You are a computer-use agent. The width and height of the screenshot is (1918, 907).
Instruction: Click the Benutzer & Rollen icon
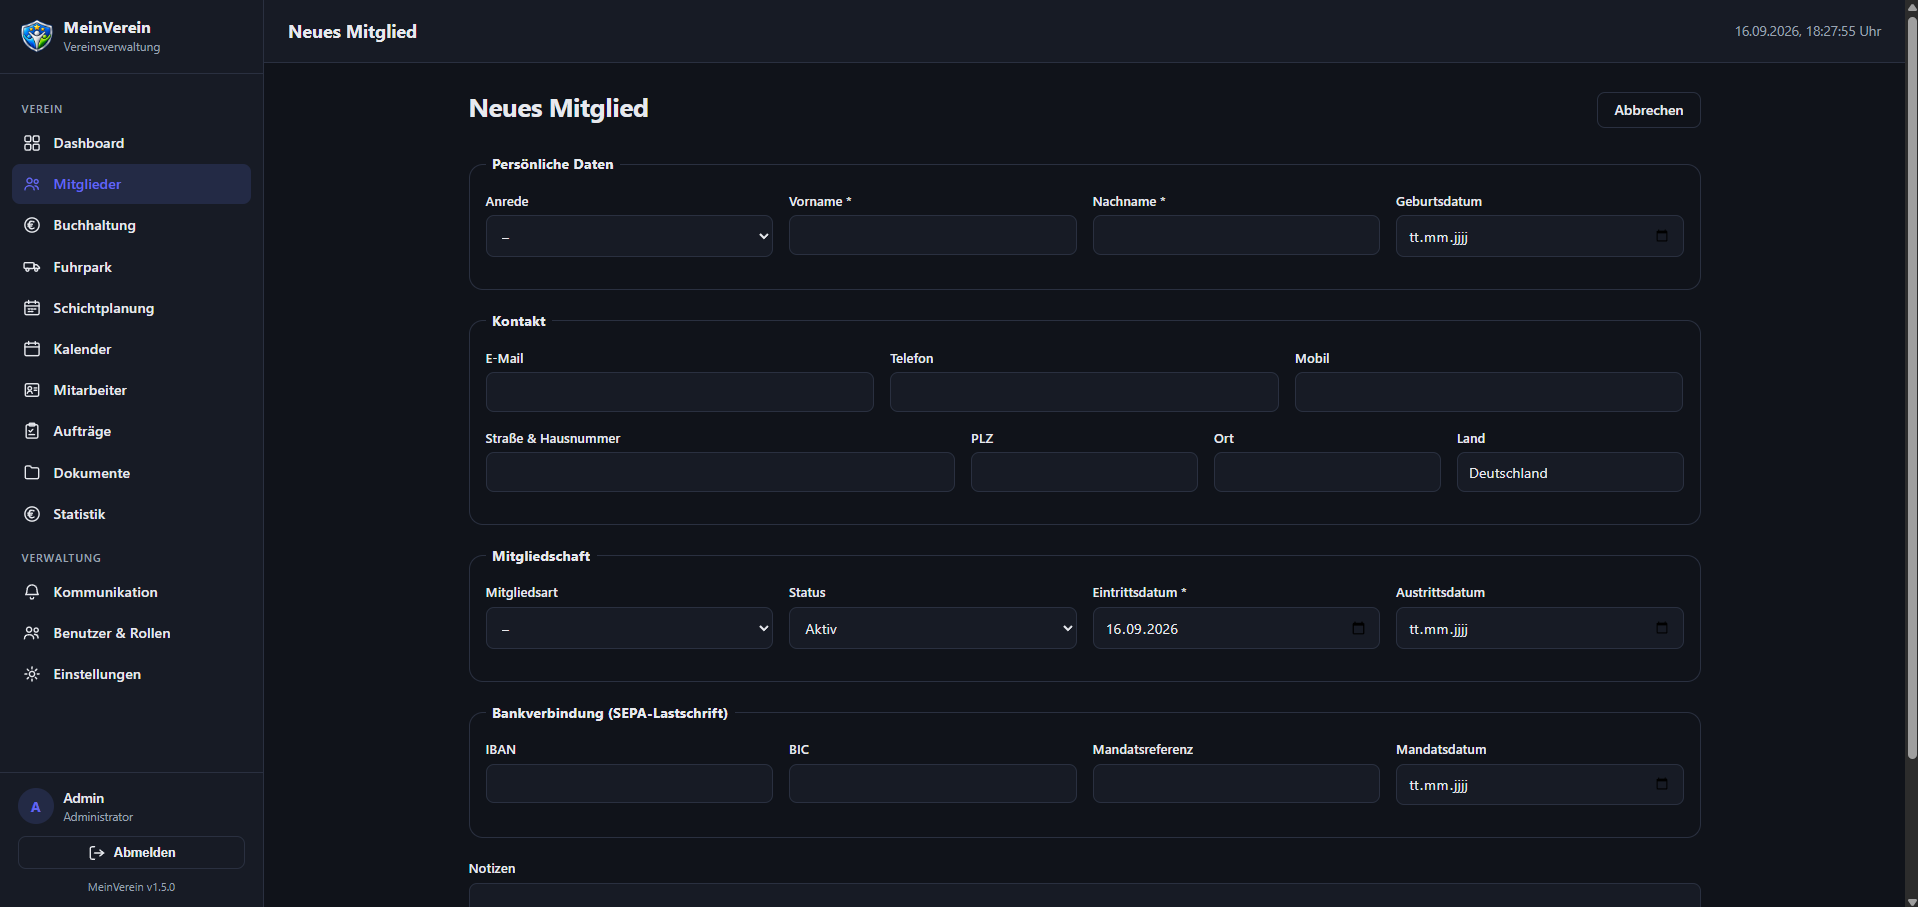pyautogui.click(x=32, y=633)
